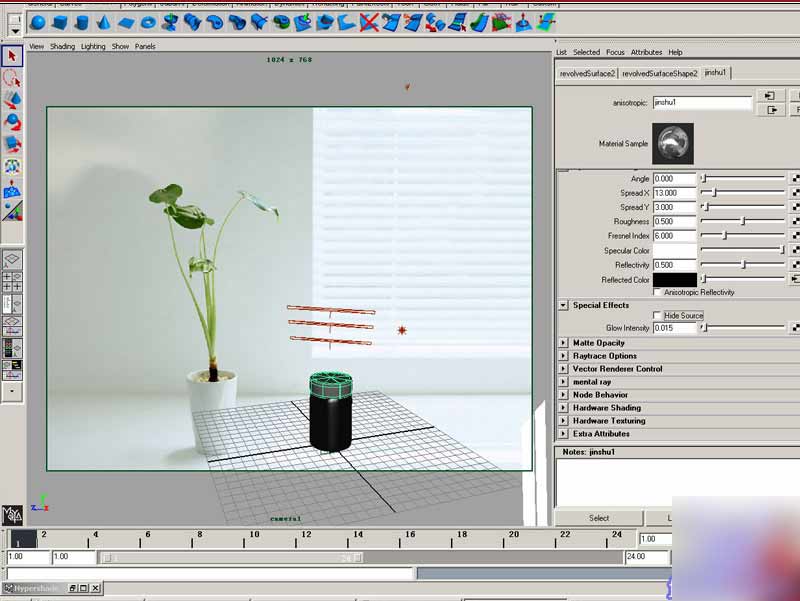Image resolution: width=800 pixels, height=601 pixels.
Task: Select the Soft Modification tool
Action: (x=12, y=189)
